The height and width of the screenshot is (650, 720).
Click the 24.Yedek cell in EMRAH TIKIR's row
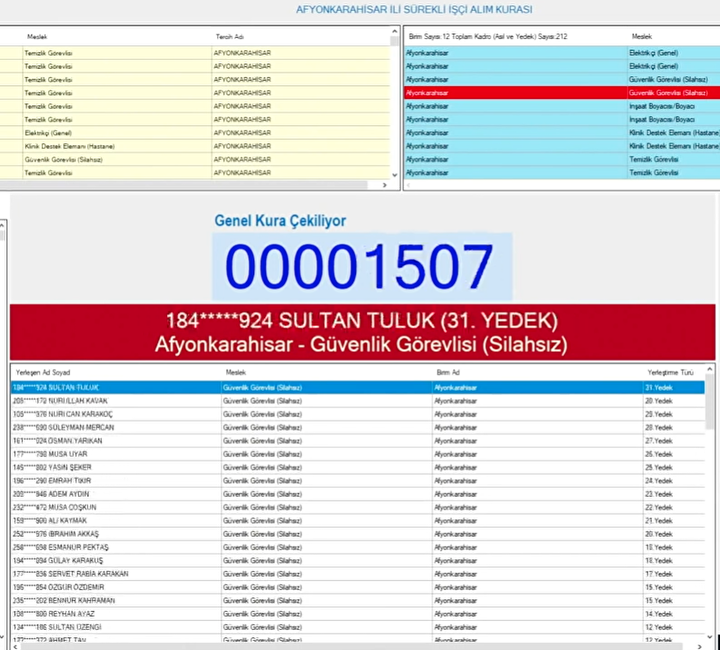pos(674,481)
